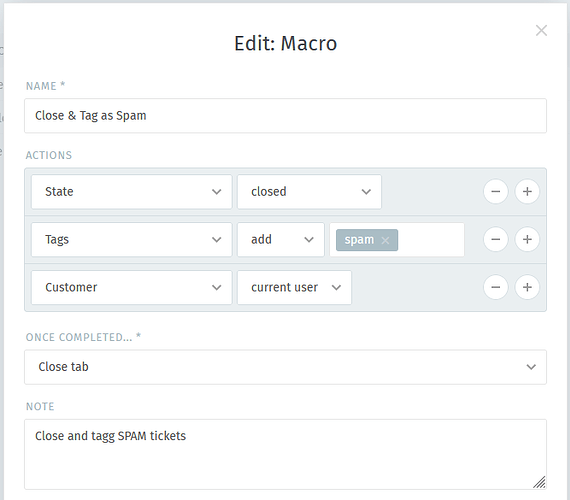Open the Customer attribute dropdown
This screenshot has height=500, width=570.
coord(132,287)
